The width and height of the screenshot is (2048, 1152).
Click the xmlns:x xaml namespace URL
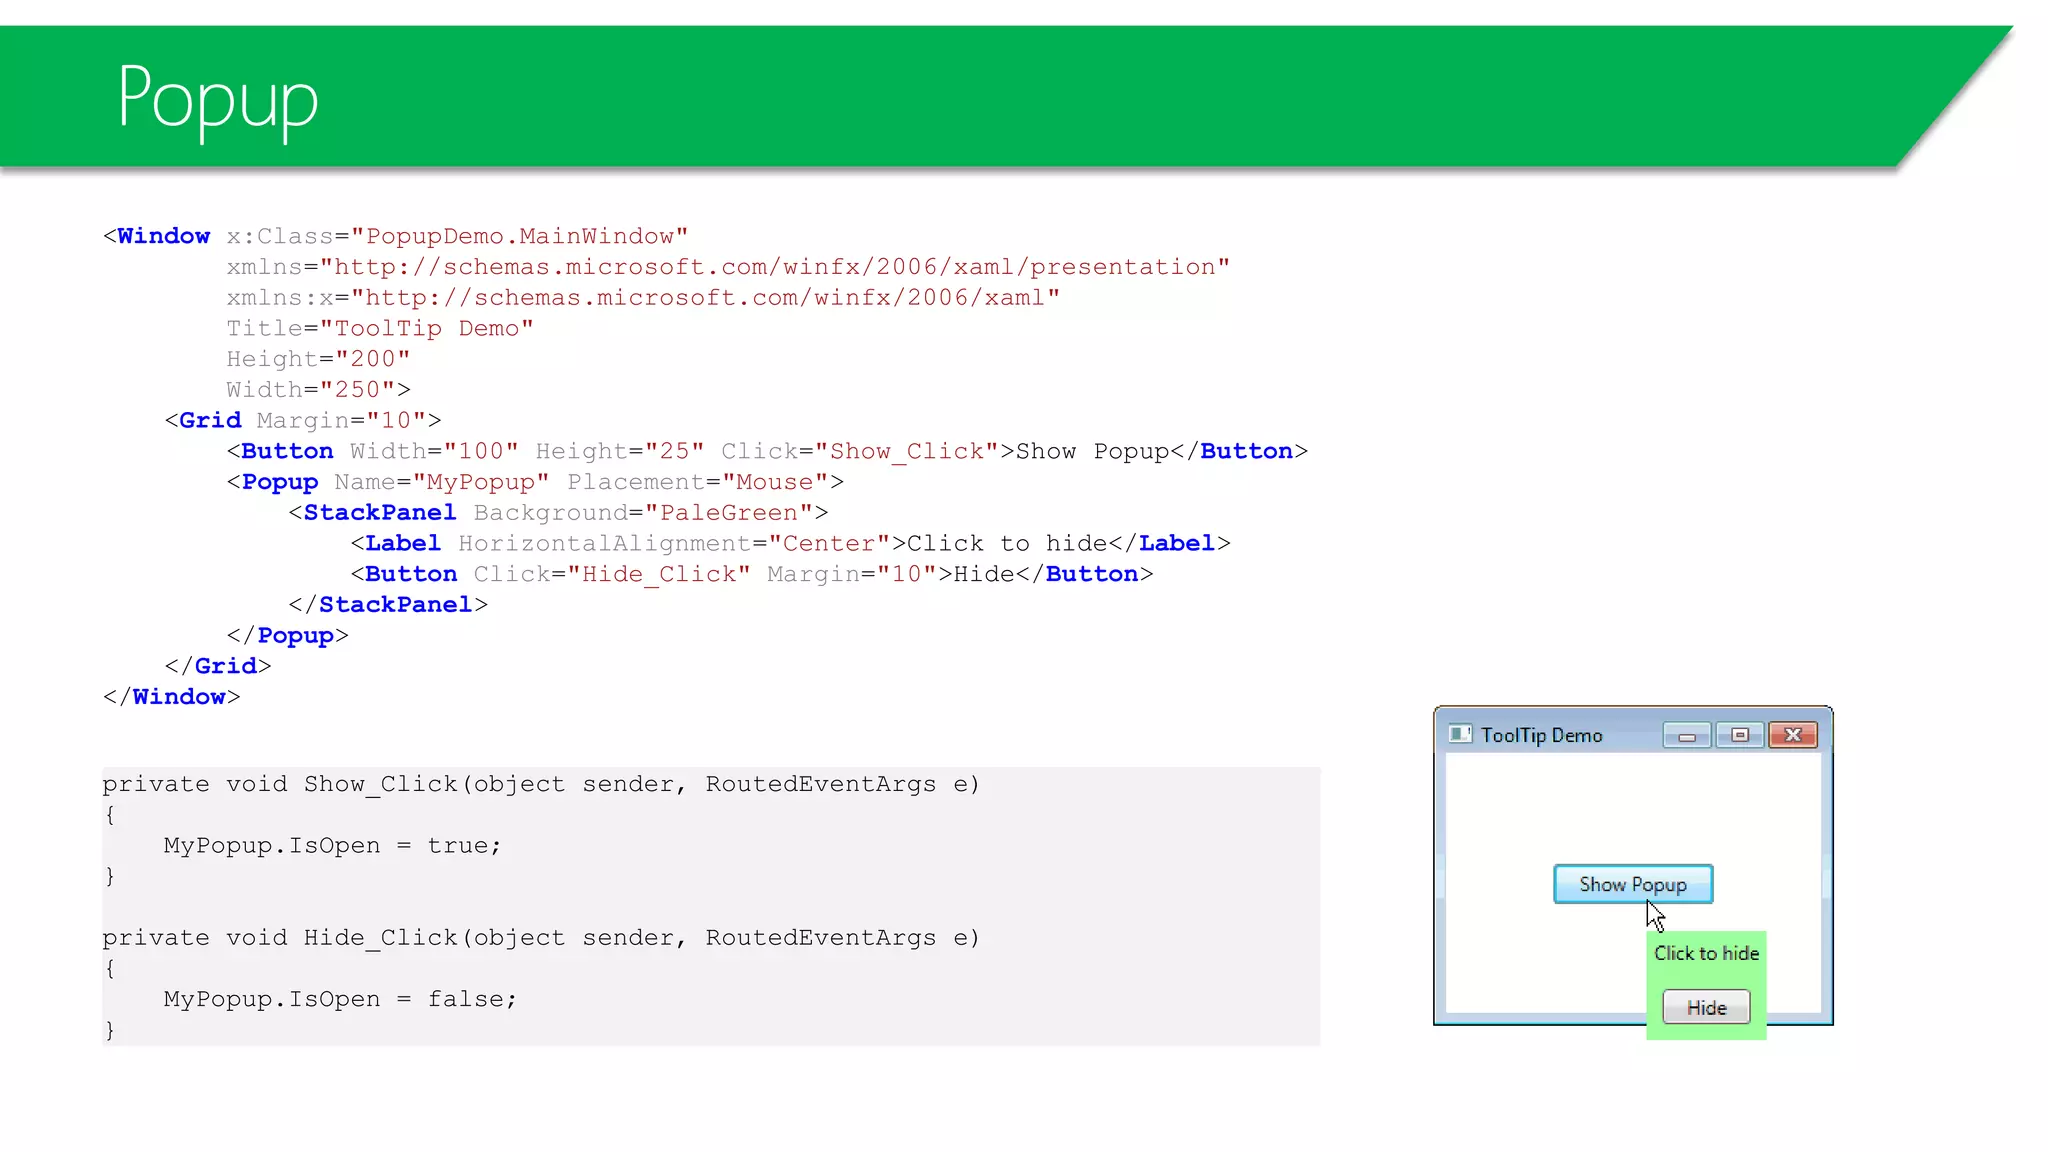click(x=705, y=298)
